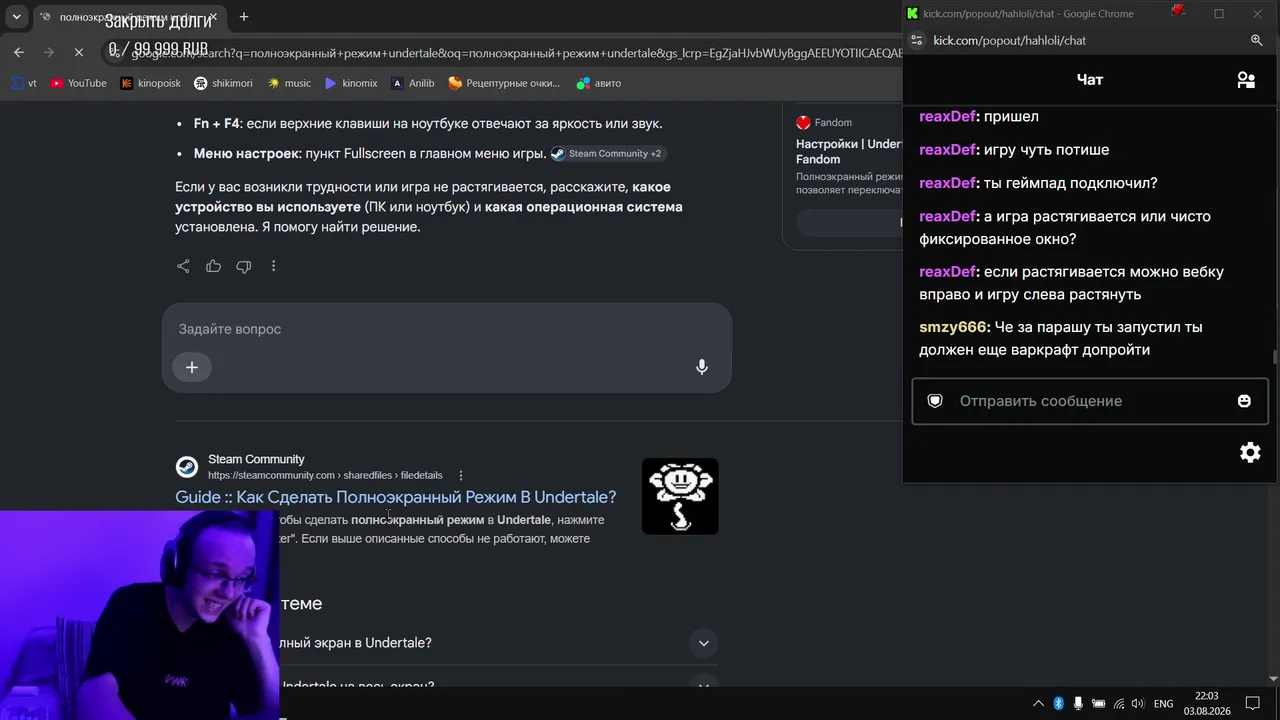Open the shikimori bookmark
The image size is (1280, 720).
pos(223,83)
